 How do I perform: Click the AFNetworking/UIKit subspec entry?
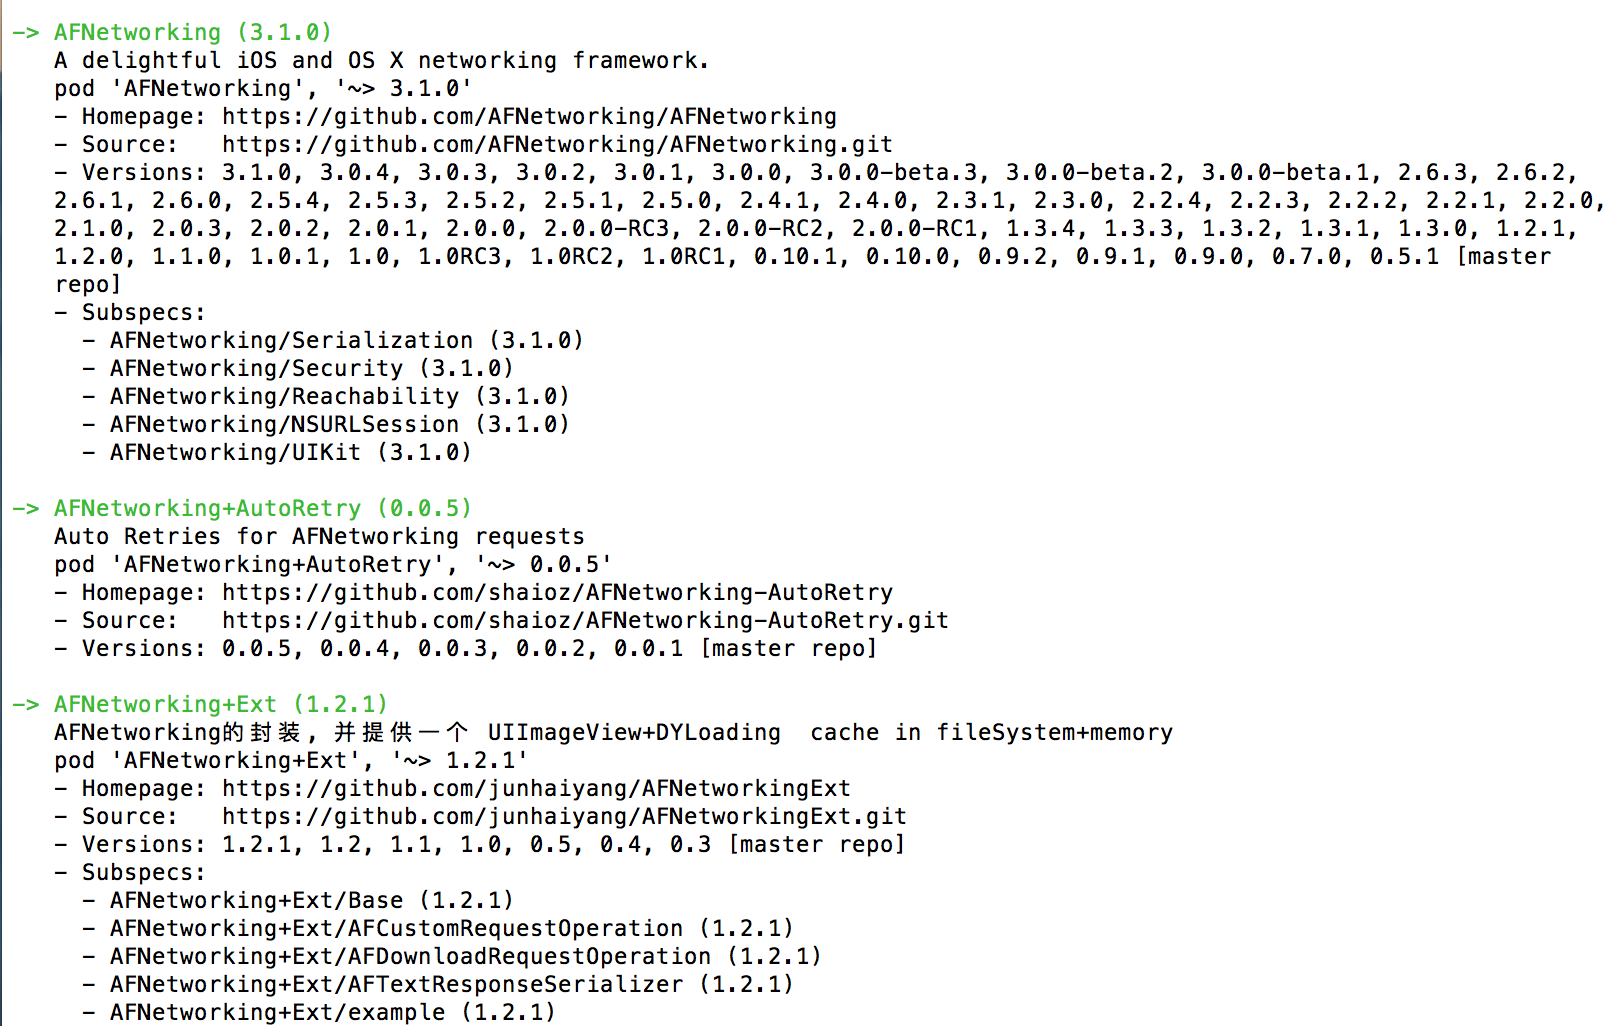[290, 453]
